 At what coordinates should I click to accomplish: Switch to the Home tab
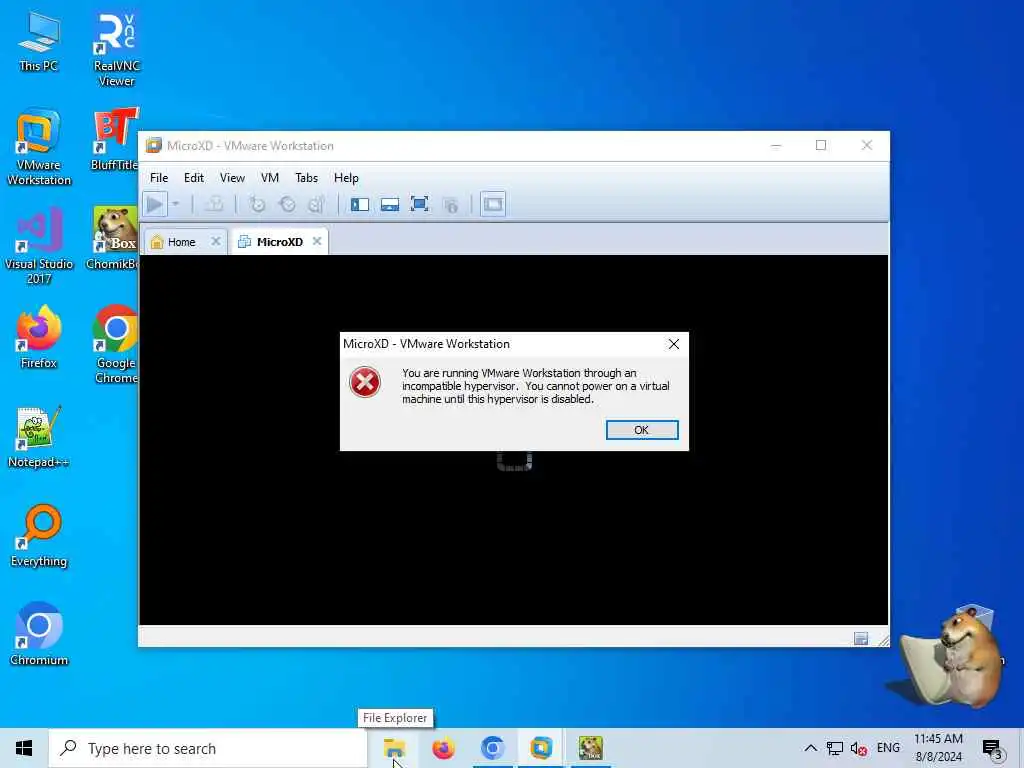182,242
